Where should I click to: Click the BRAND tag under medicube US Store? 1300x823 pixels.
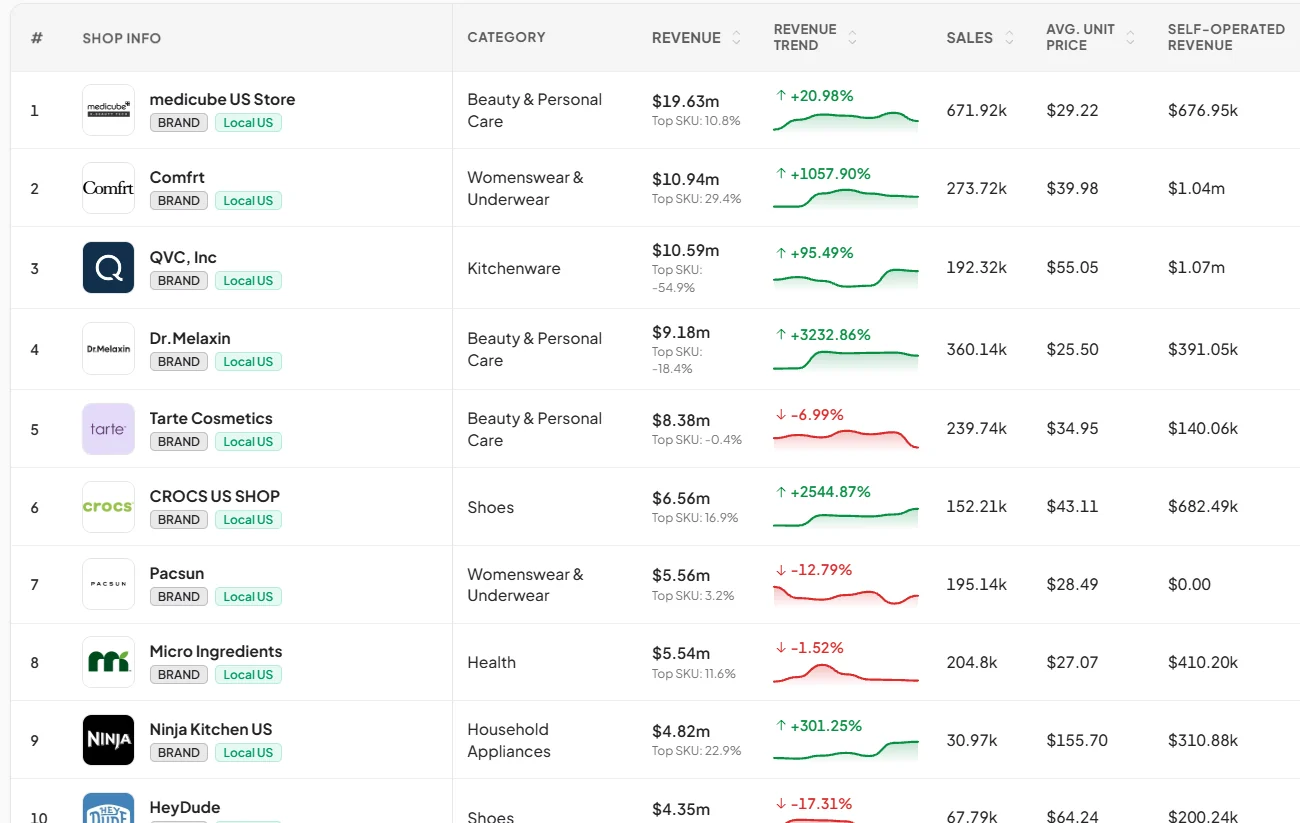tap(179, 123)
